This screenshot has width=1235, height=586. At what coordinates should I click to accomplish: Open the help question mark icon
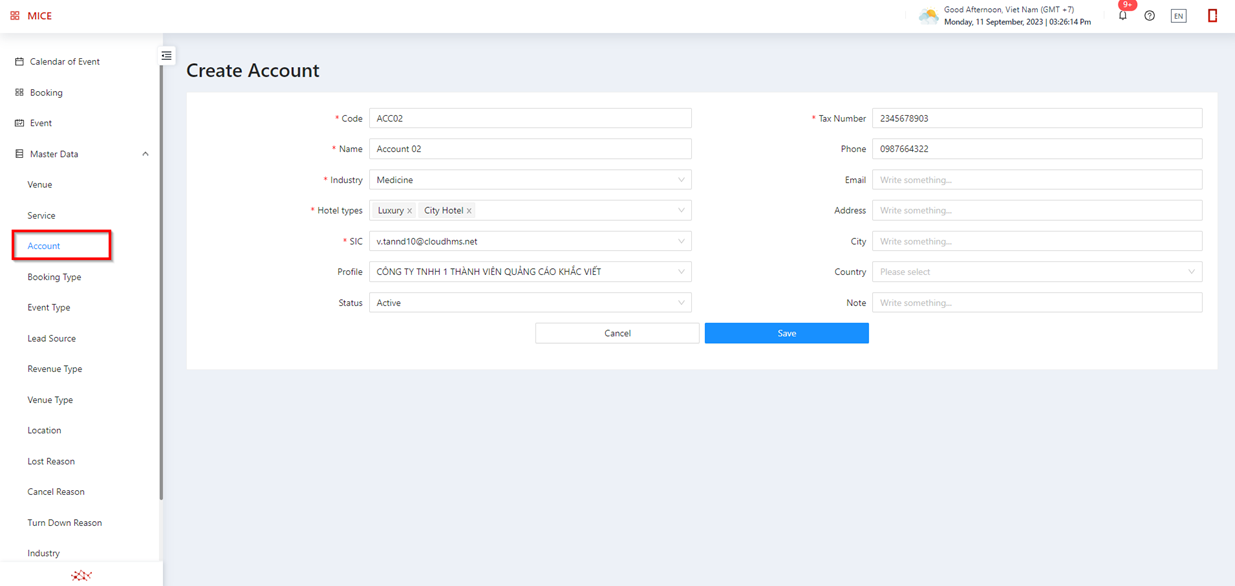point(1149,16)
